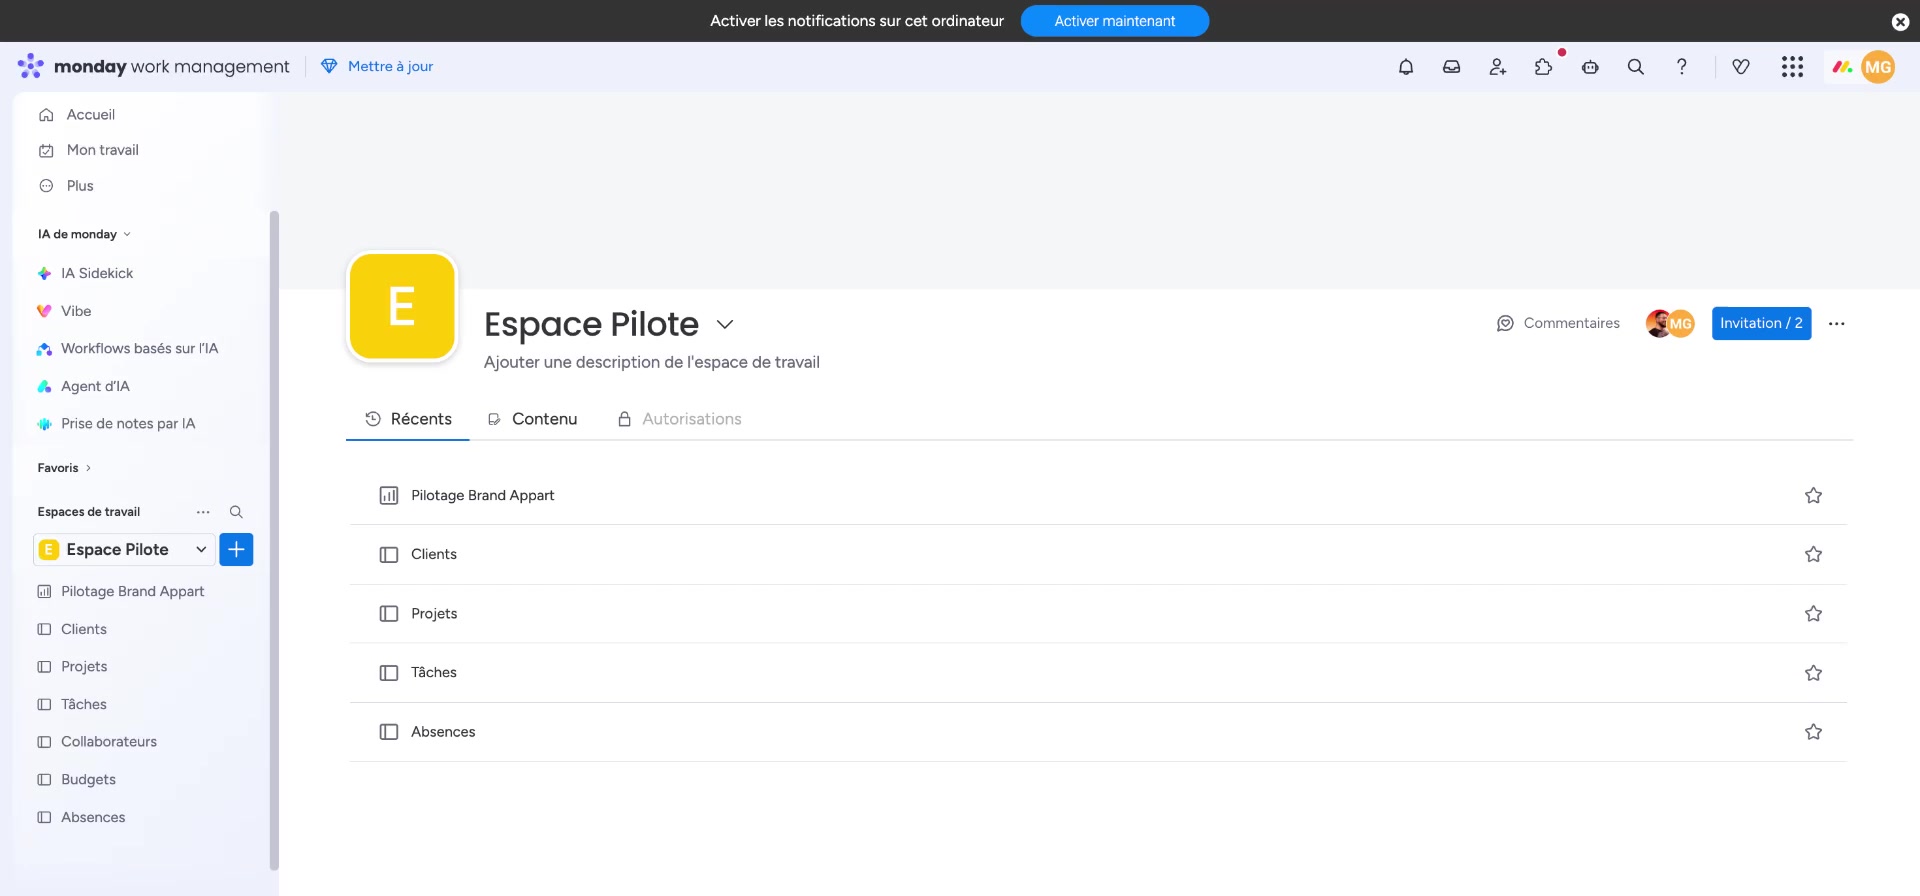Click the workspace description text field

point(651,363)
